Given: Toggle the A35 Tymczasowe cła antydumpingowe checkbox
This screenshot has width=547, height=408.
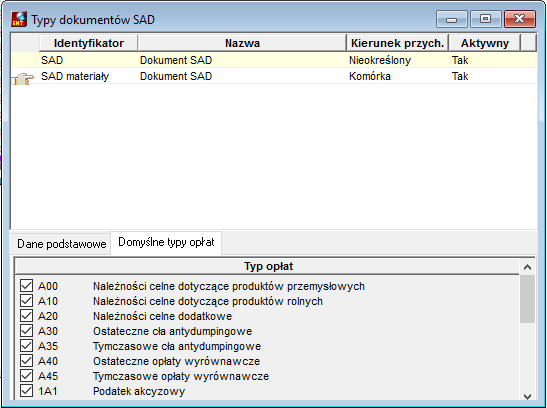Looking at the screenshot, I should pos(27,346).
